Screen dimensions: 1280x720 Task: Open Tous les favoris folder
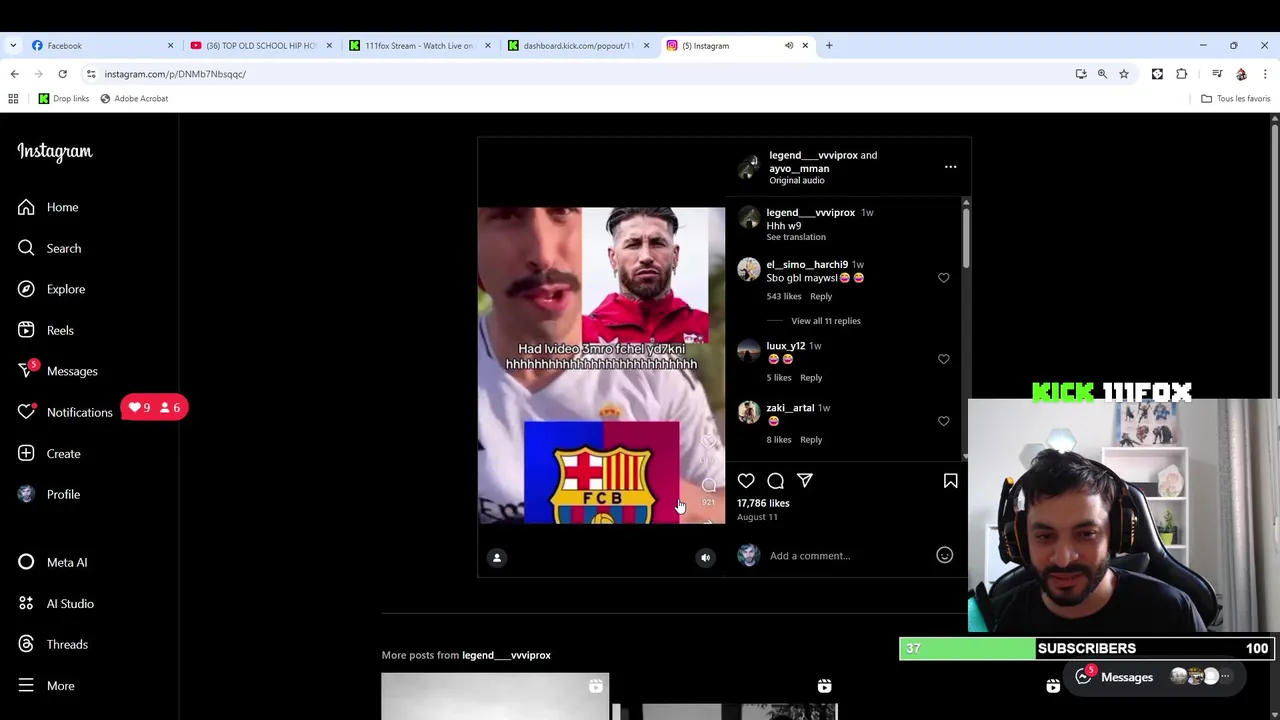(1236, 99)
